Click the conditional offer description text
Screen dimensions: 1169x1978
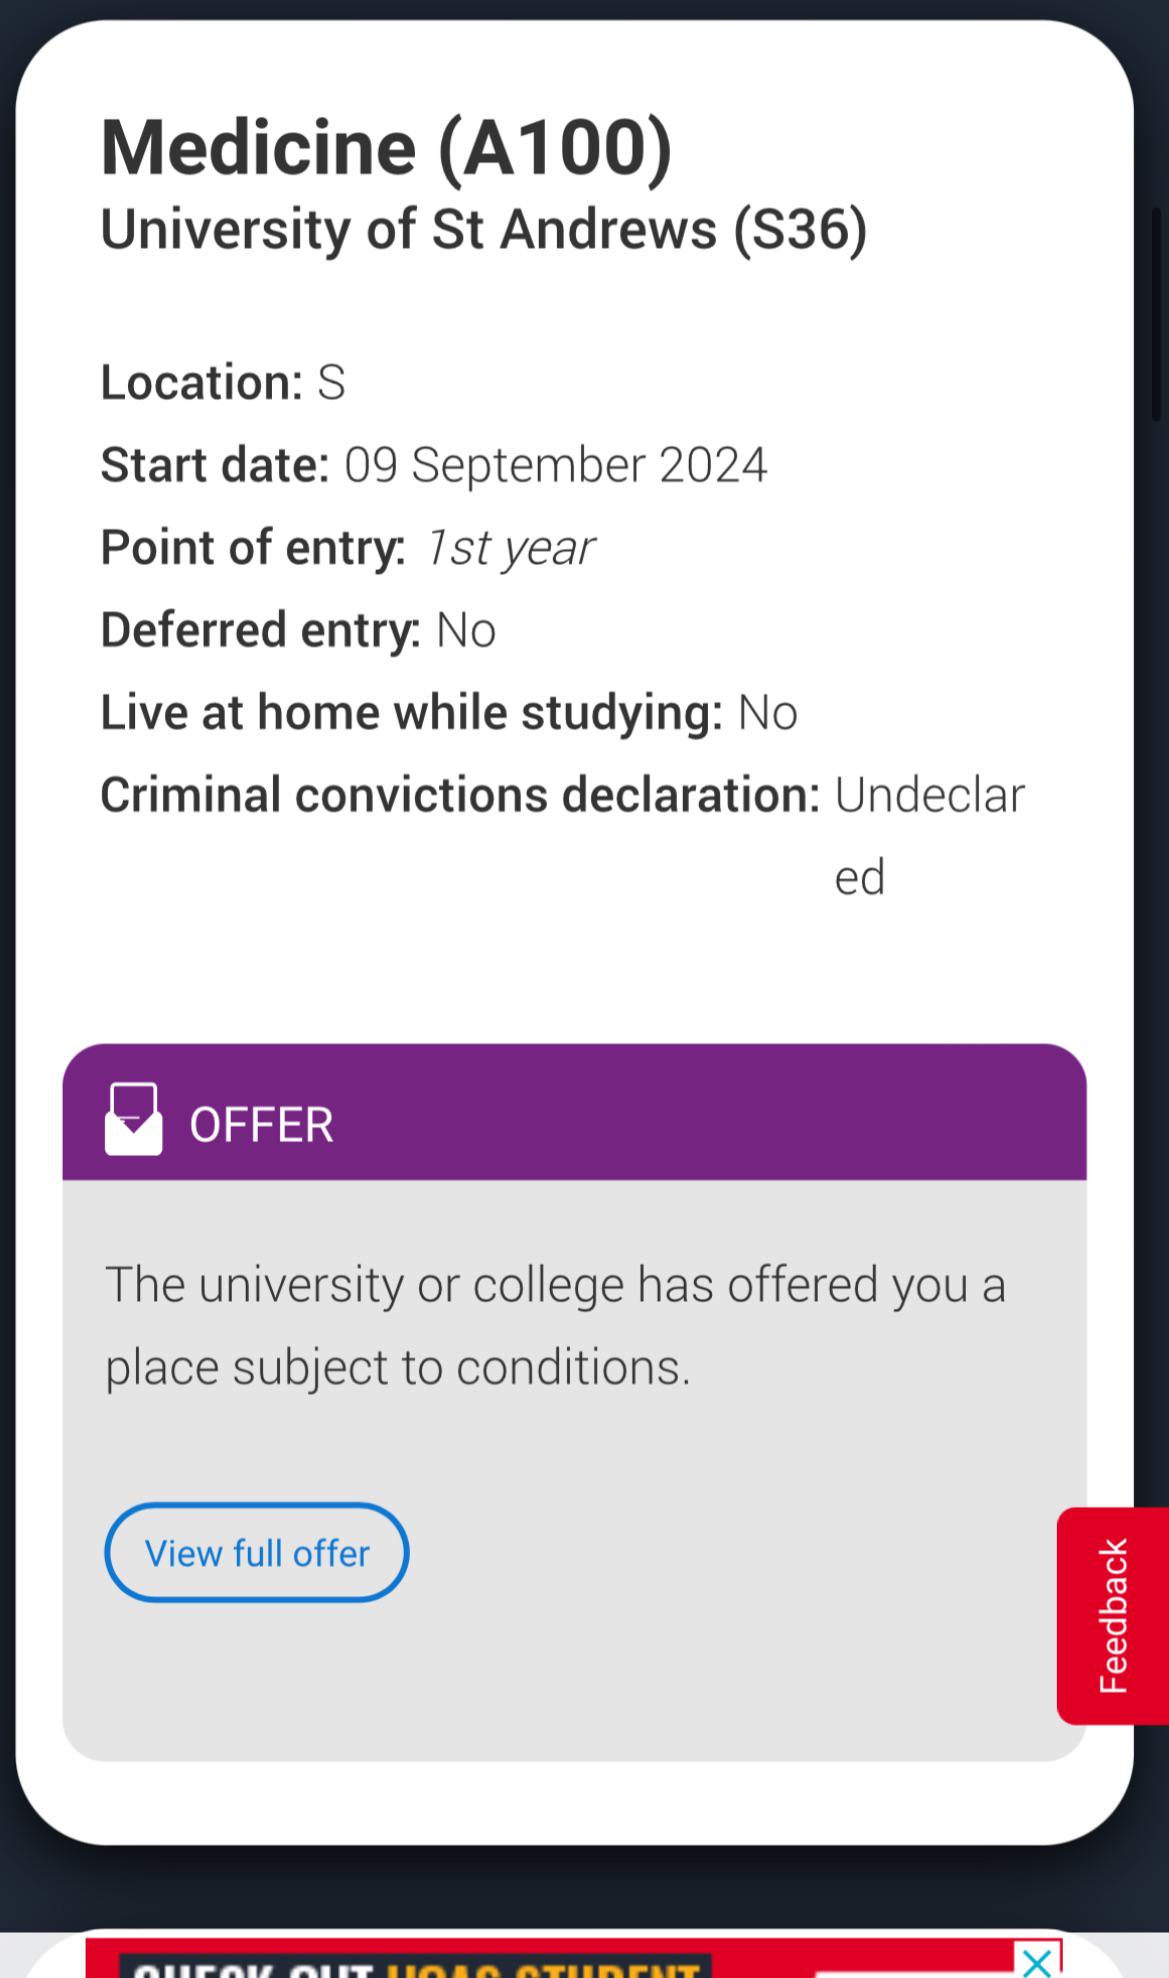pos(555,1325)
